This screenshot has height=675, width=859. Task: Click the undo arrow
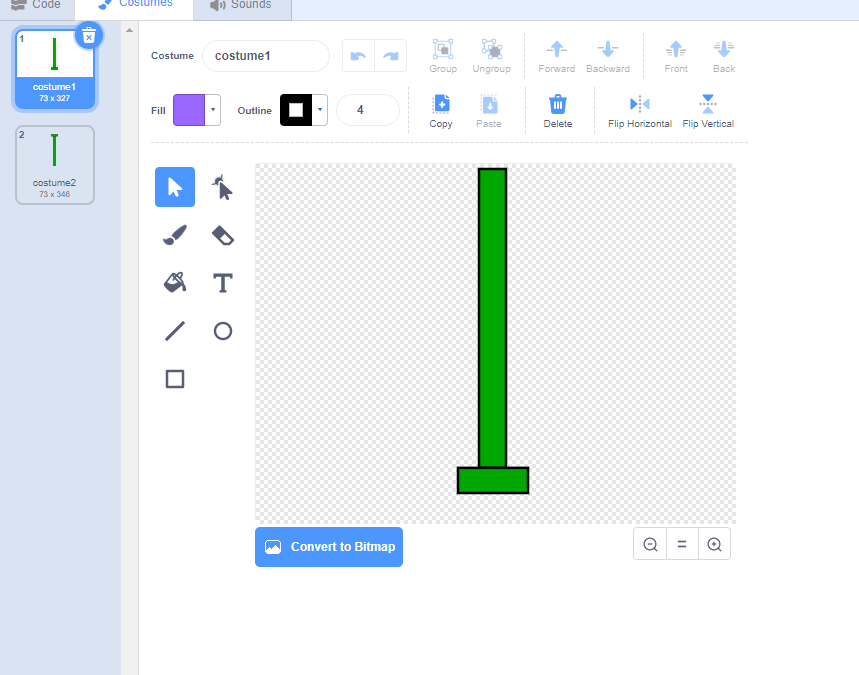click(358, 55)
